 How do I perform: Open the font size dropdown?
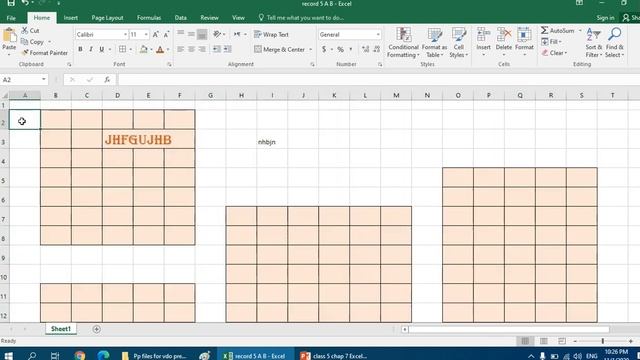(146, 35)
